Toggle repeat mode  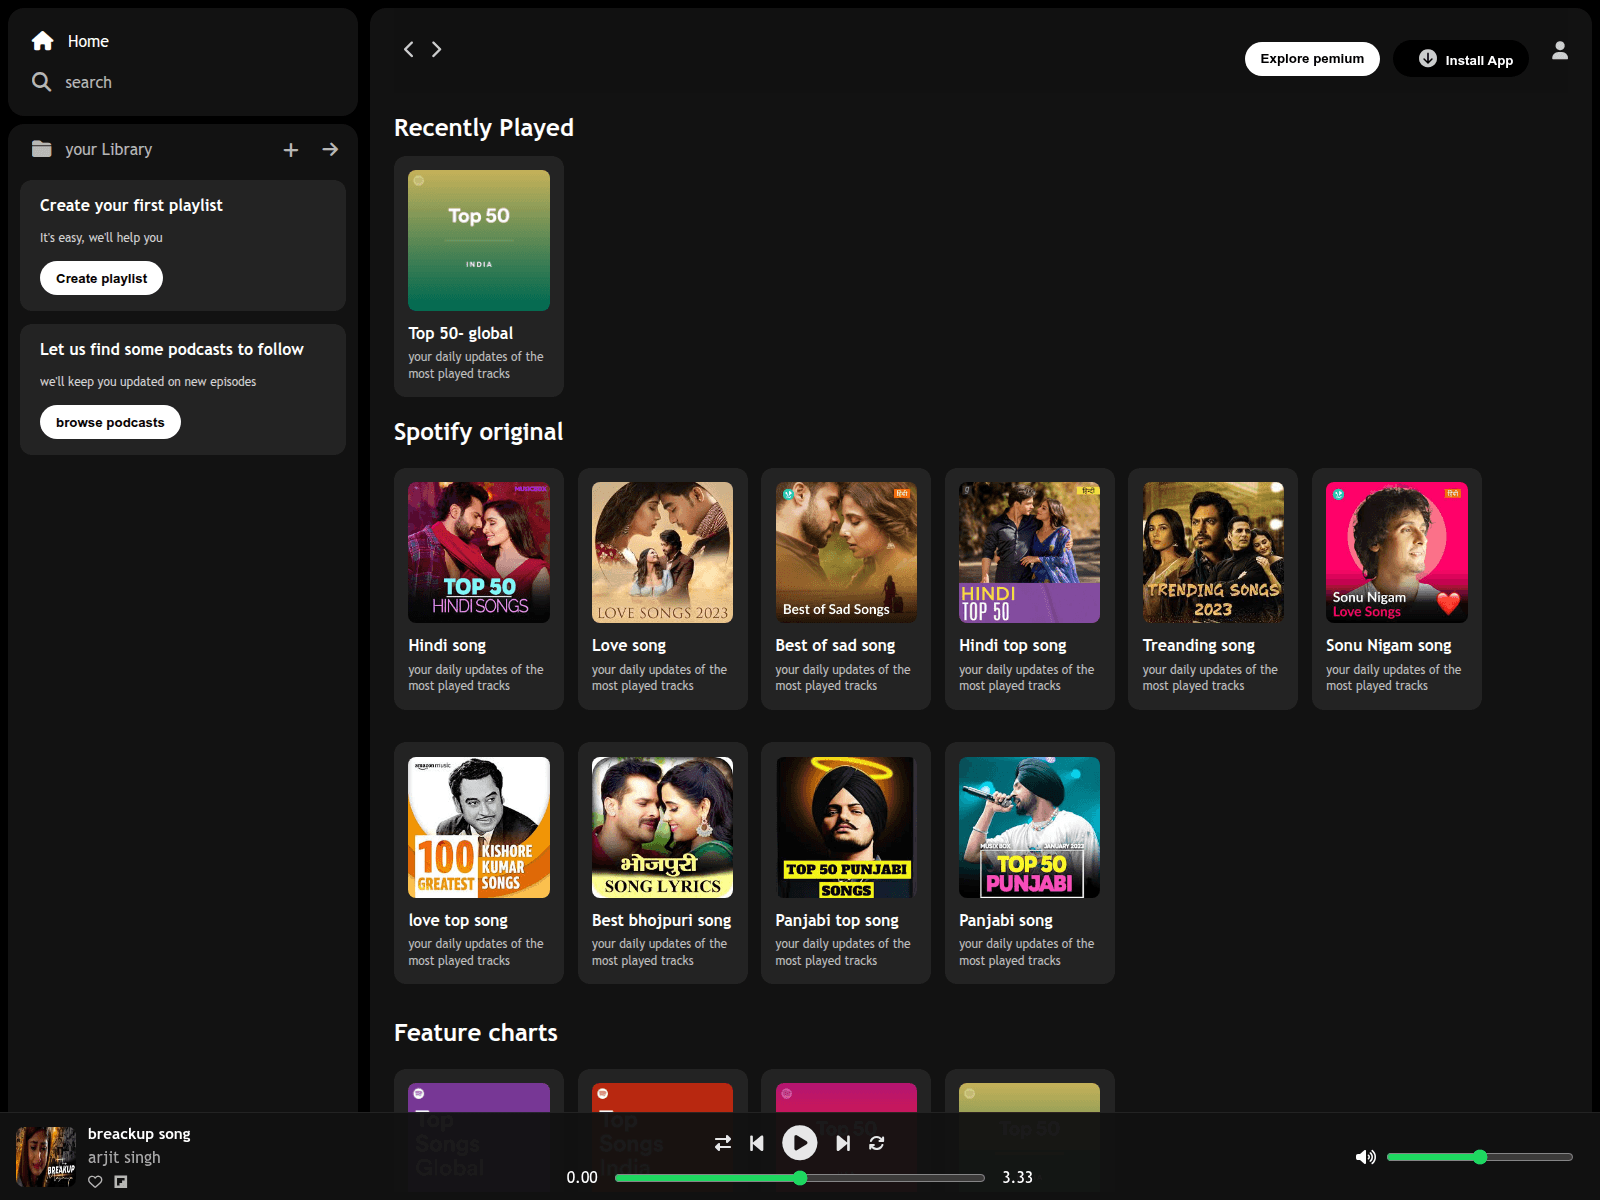coord(877,1143)
